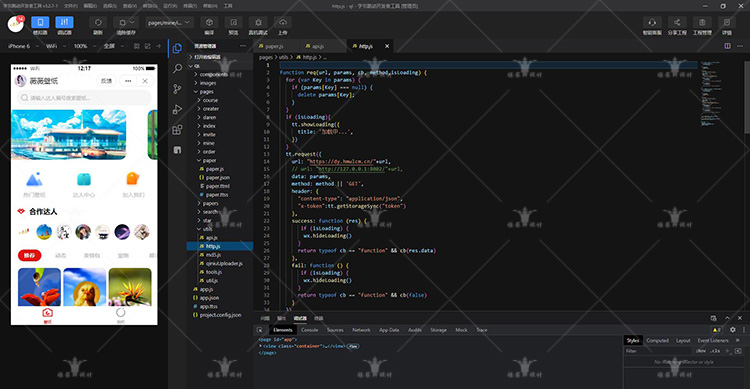The height and width of the screenshot is (389, 750).
Task: Close the http.js editor tab
Action: (x=387, y=46)
